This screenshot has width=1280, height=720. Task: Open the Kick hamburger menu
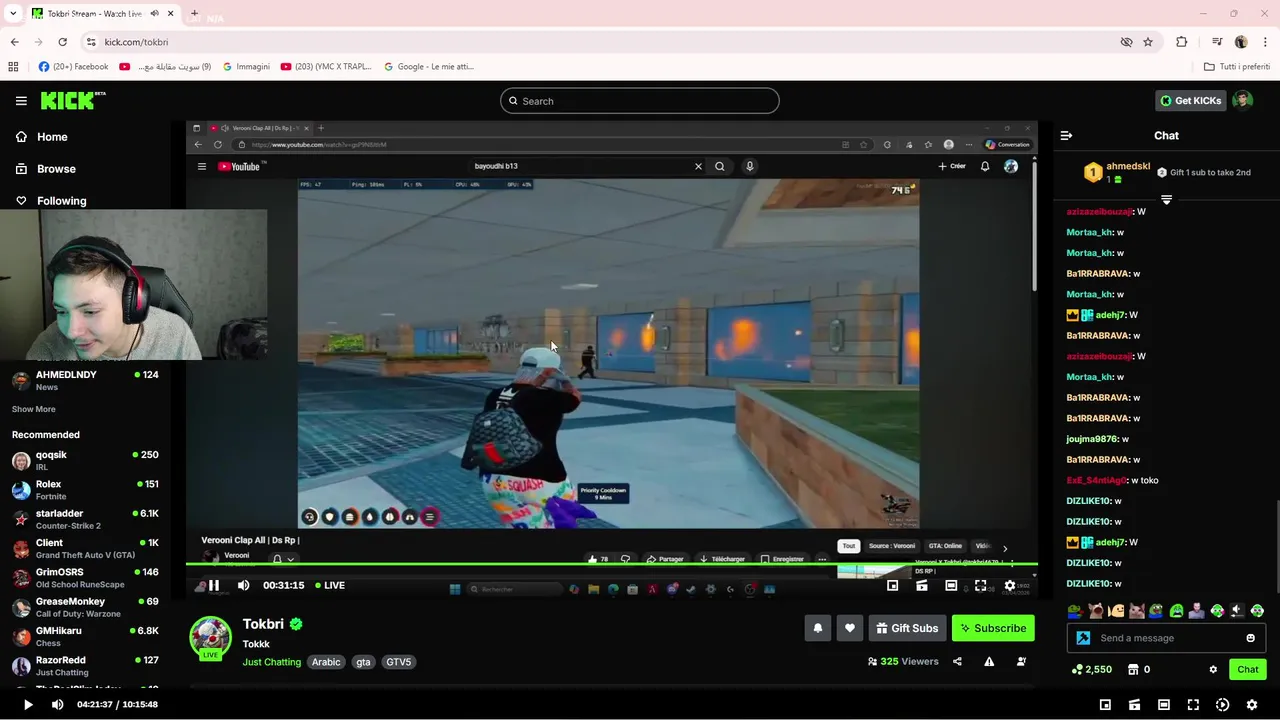(21, 101)
